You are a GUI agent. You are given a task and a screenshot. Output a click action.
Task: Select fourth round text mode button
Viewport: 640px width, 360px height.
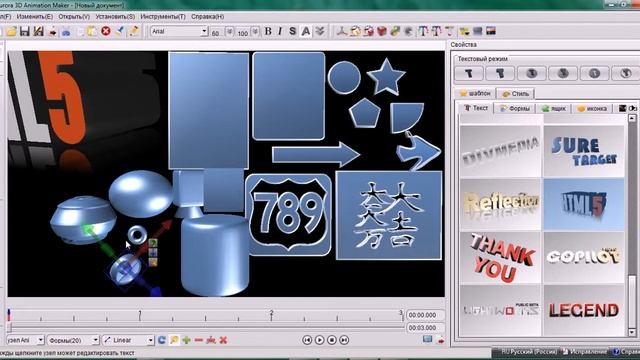563,73
